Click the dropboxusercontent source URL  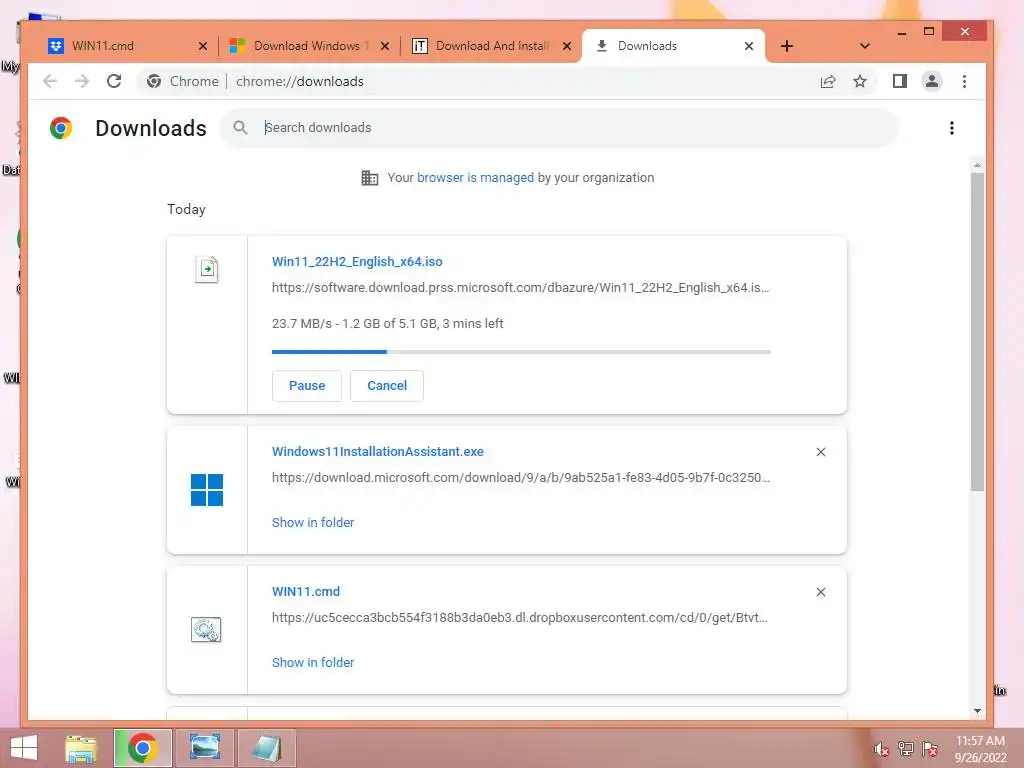click(x=519, y=618)
